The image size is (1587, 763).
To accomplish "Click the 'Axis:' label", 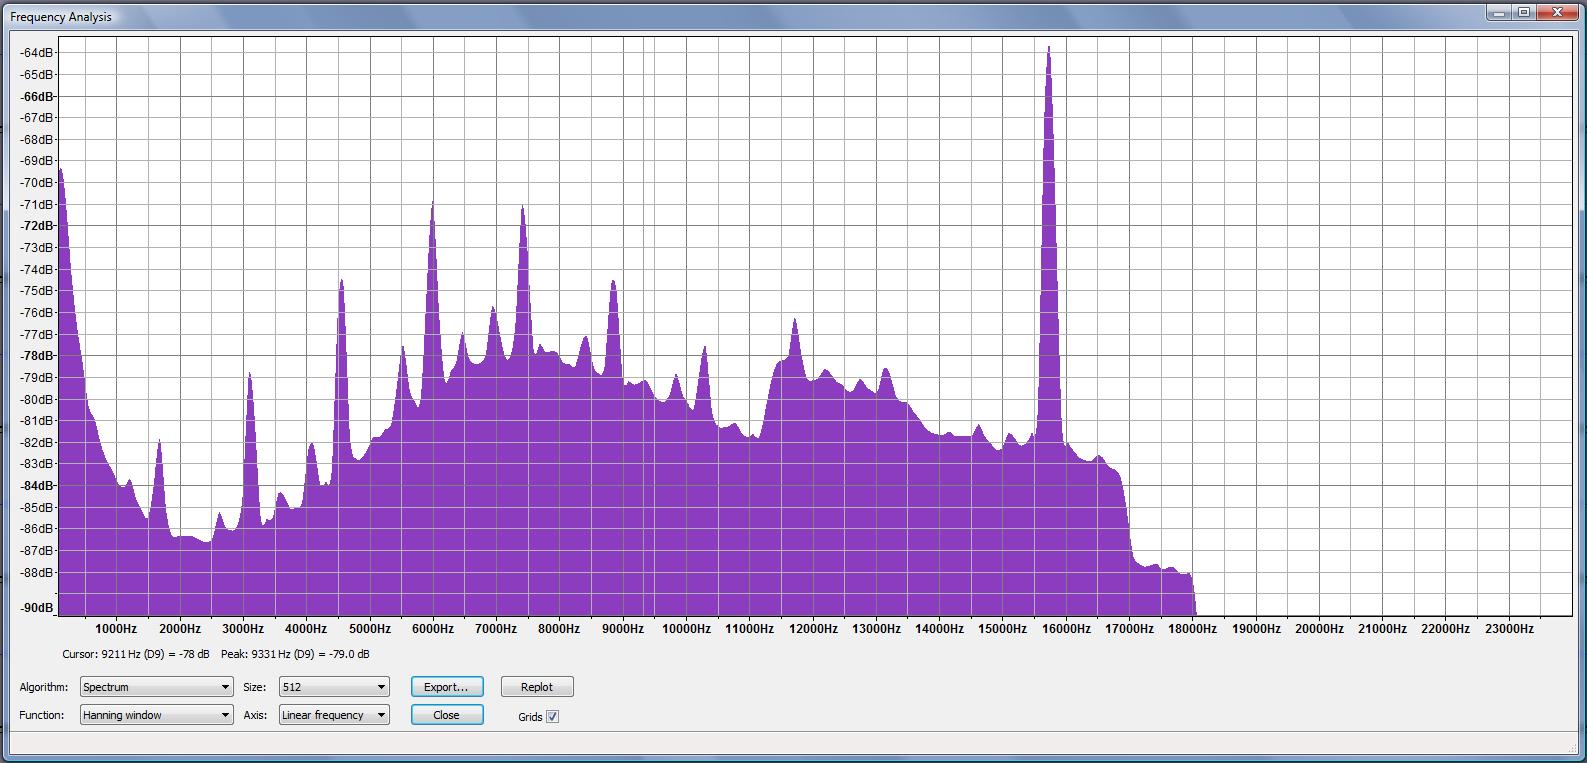I will pyautogui.click(x=255, y=715).
